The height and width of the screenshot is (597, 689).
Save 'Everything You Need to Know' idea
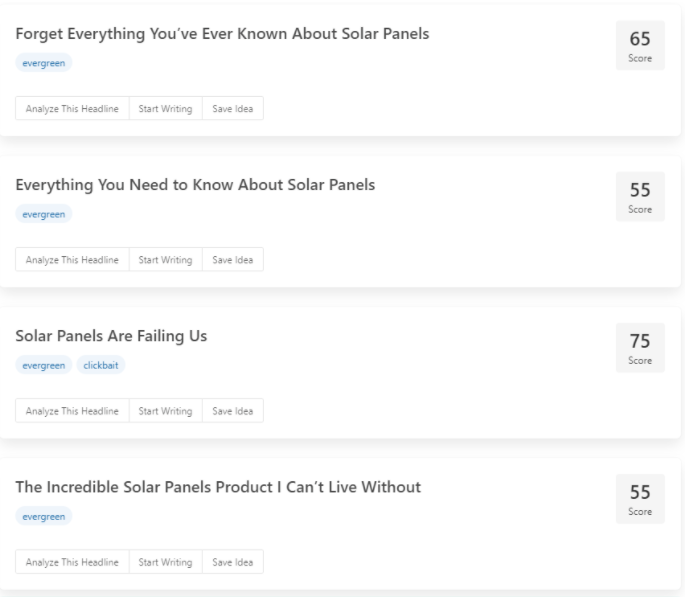point(233,260)
